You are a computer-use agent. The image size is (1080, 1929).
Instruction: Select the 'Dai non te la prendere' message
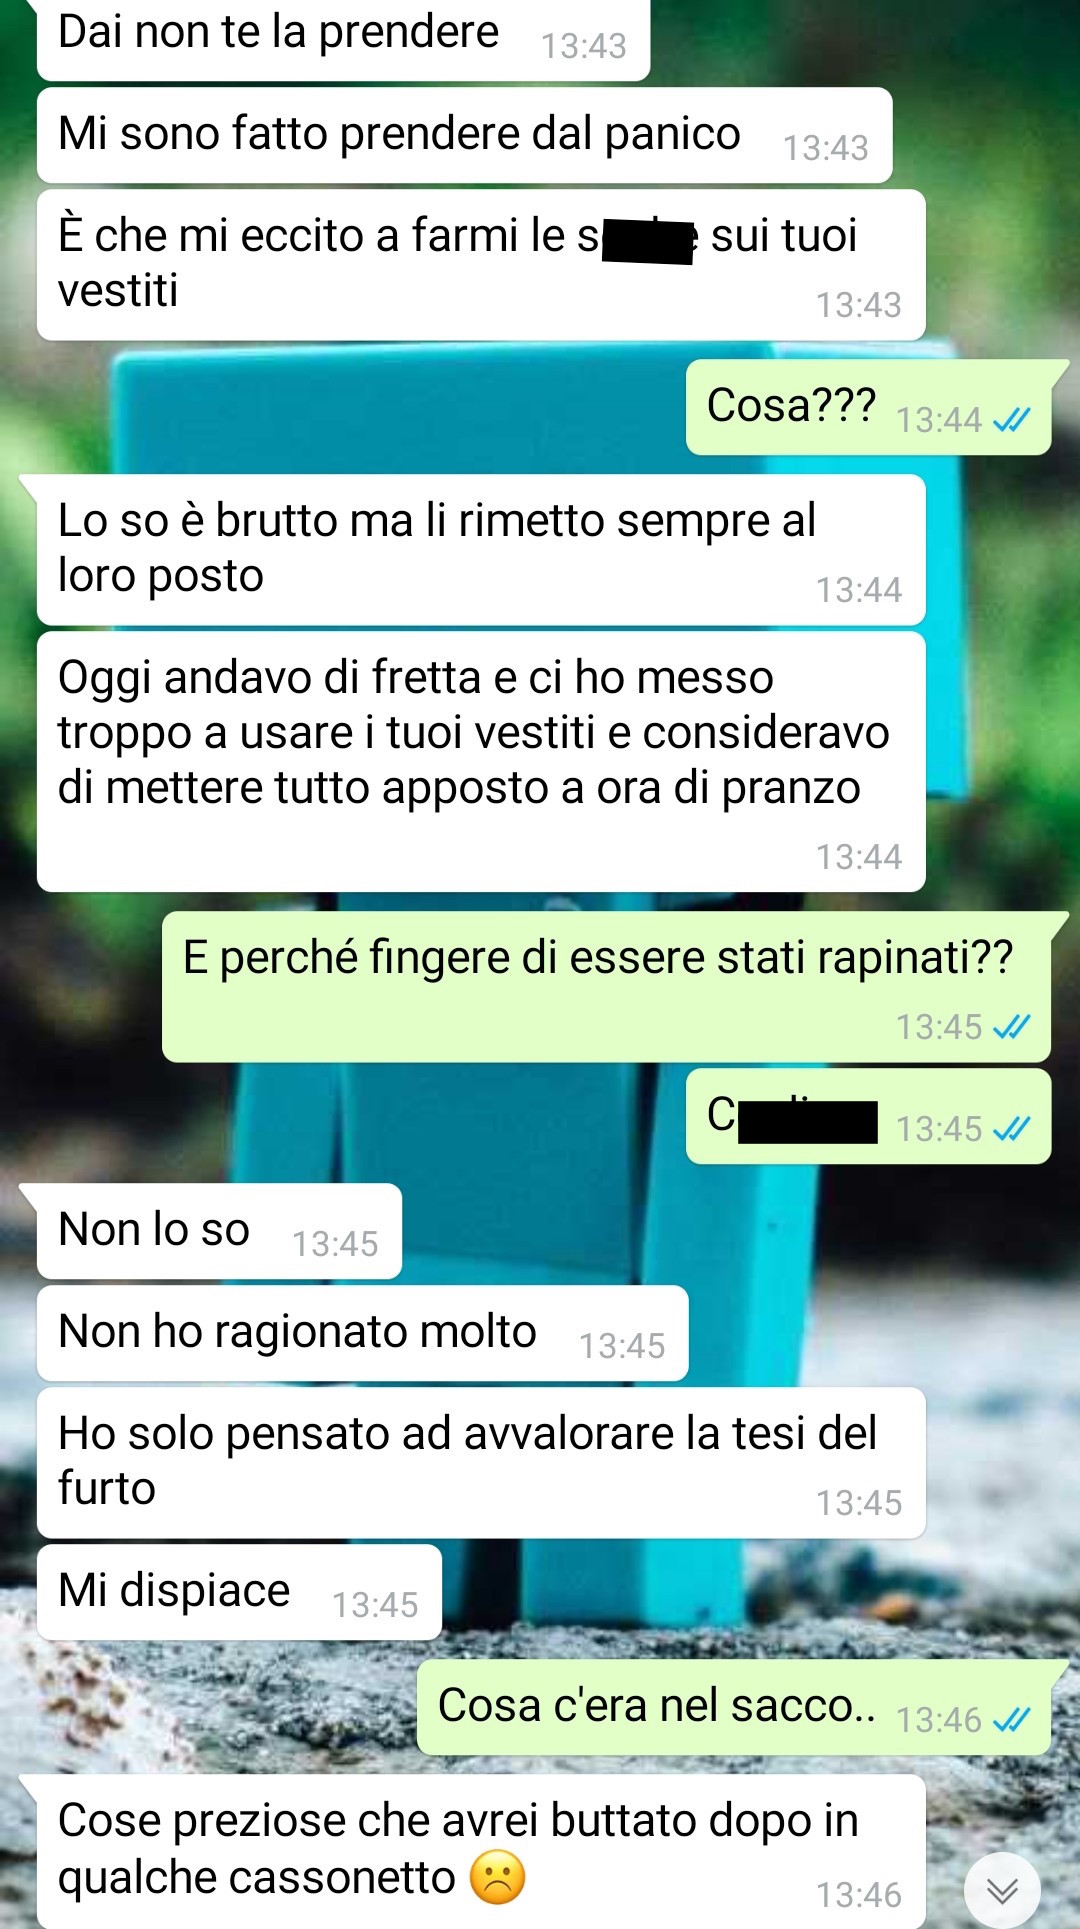tap(343, 38)
